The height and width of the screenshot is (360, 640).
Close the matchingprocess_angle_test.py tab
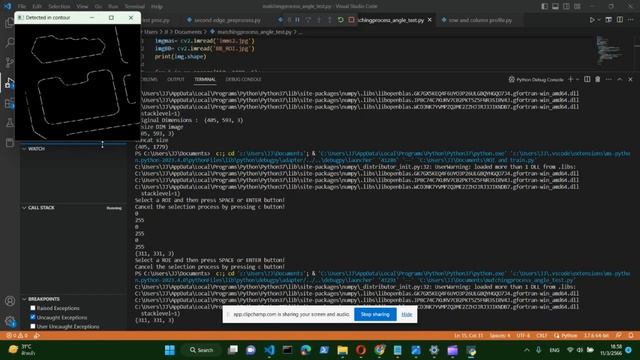point(429,20)
